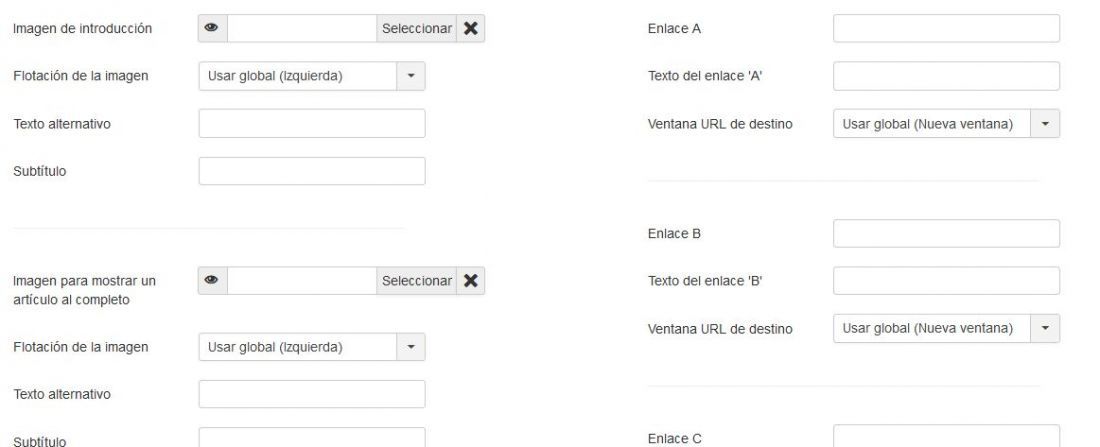Click the full article image path field
1100x447 pixels.
coord(302,281)
